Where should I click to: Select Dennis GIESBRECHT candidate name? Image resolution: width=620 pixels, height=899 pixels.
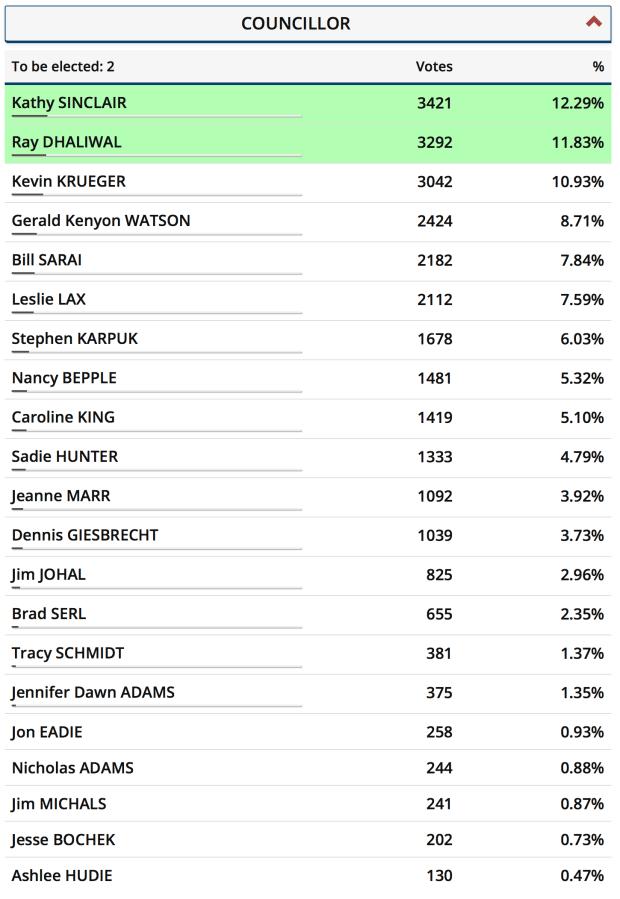coord(84,535)
